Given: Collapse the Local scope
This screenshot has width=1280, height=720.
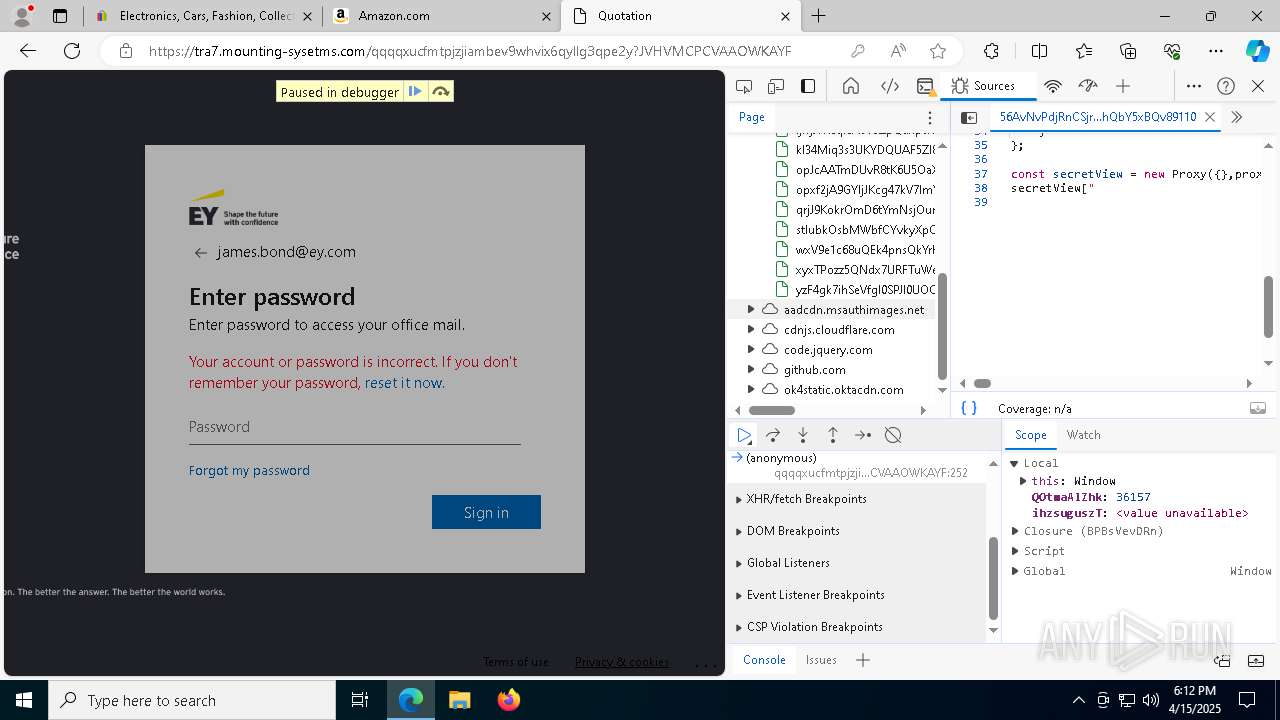Looking at the screenshot, I should pyautogui.click(x=1014, y=463).
